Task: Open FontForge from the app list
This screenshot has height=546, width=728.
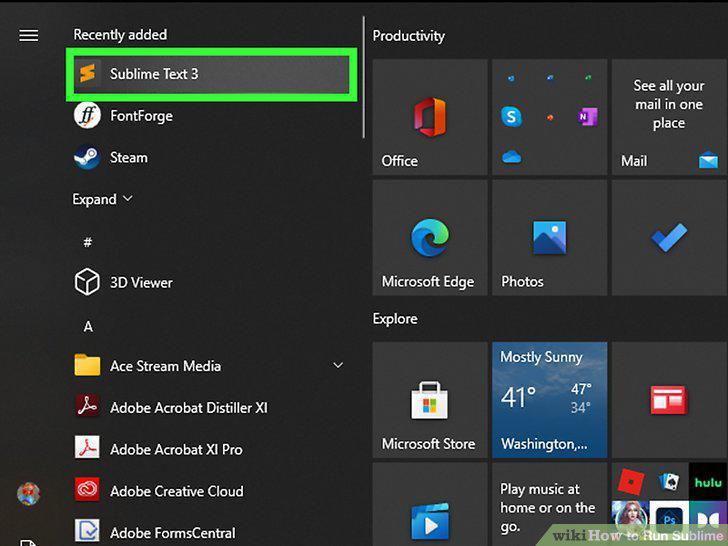Action: (x=211, y=116)
